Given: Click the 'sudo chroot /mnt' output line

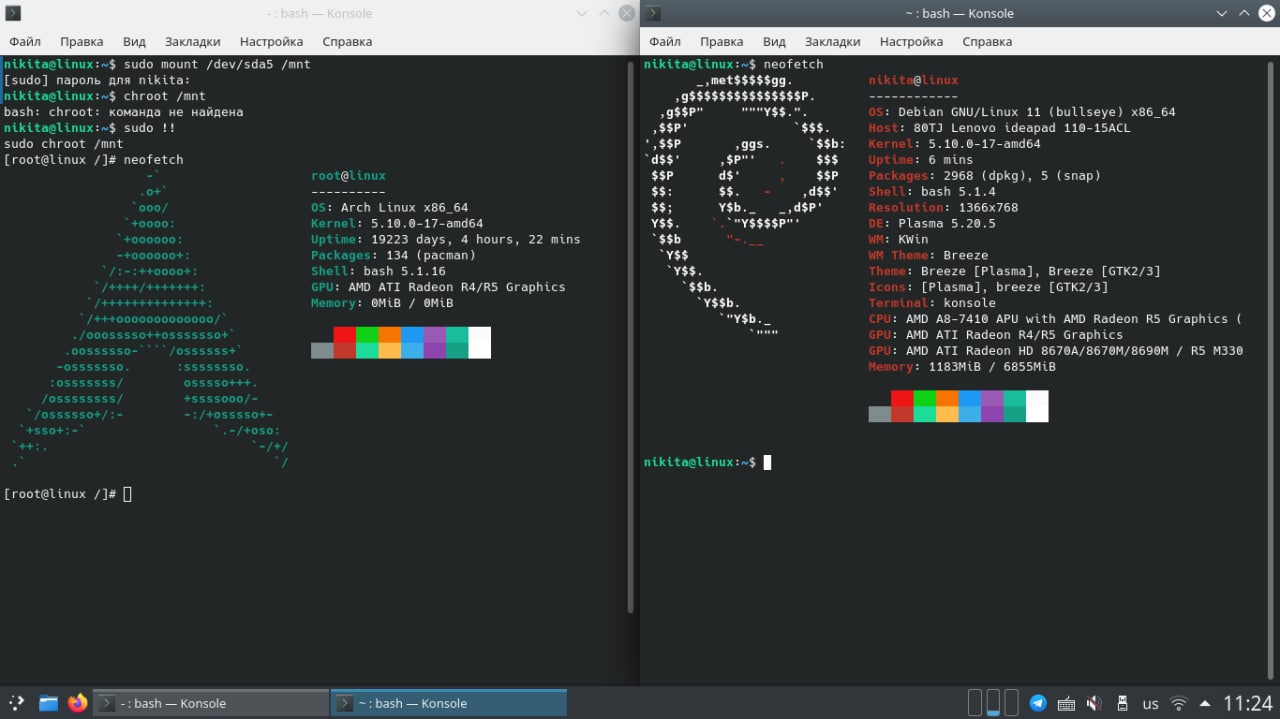Looking at the screenshot, I should [x=64, y=144].
